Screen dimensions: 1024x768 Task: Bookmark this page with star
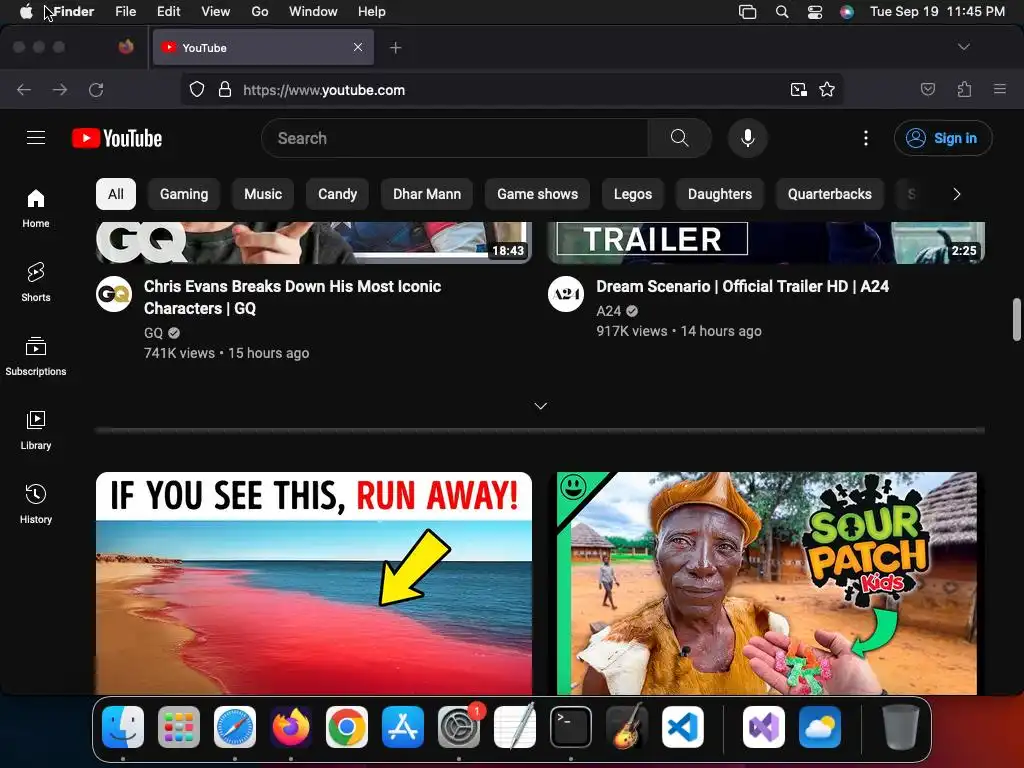[827, 89]
